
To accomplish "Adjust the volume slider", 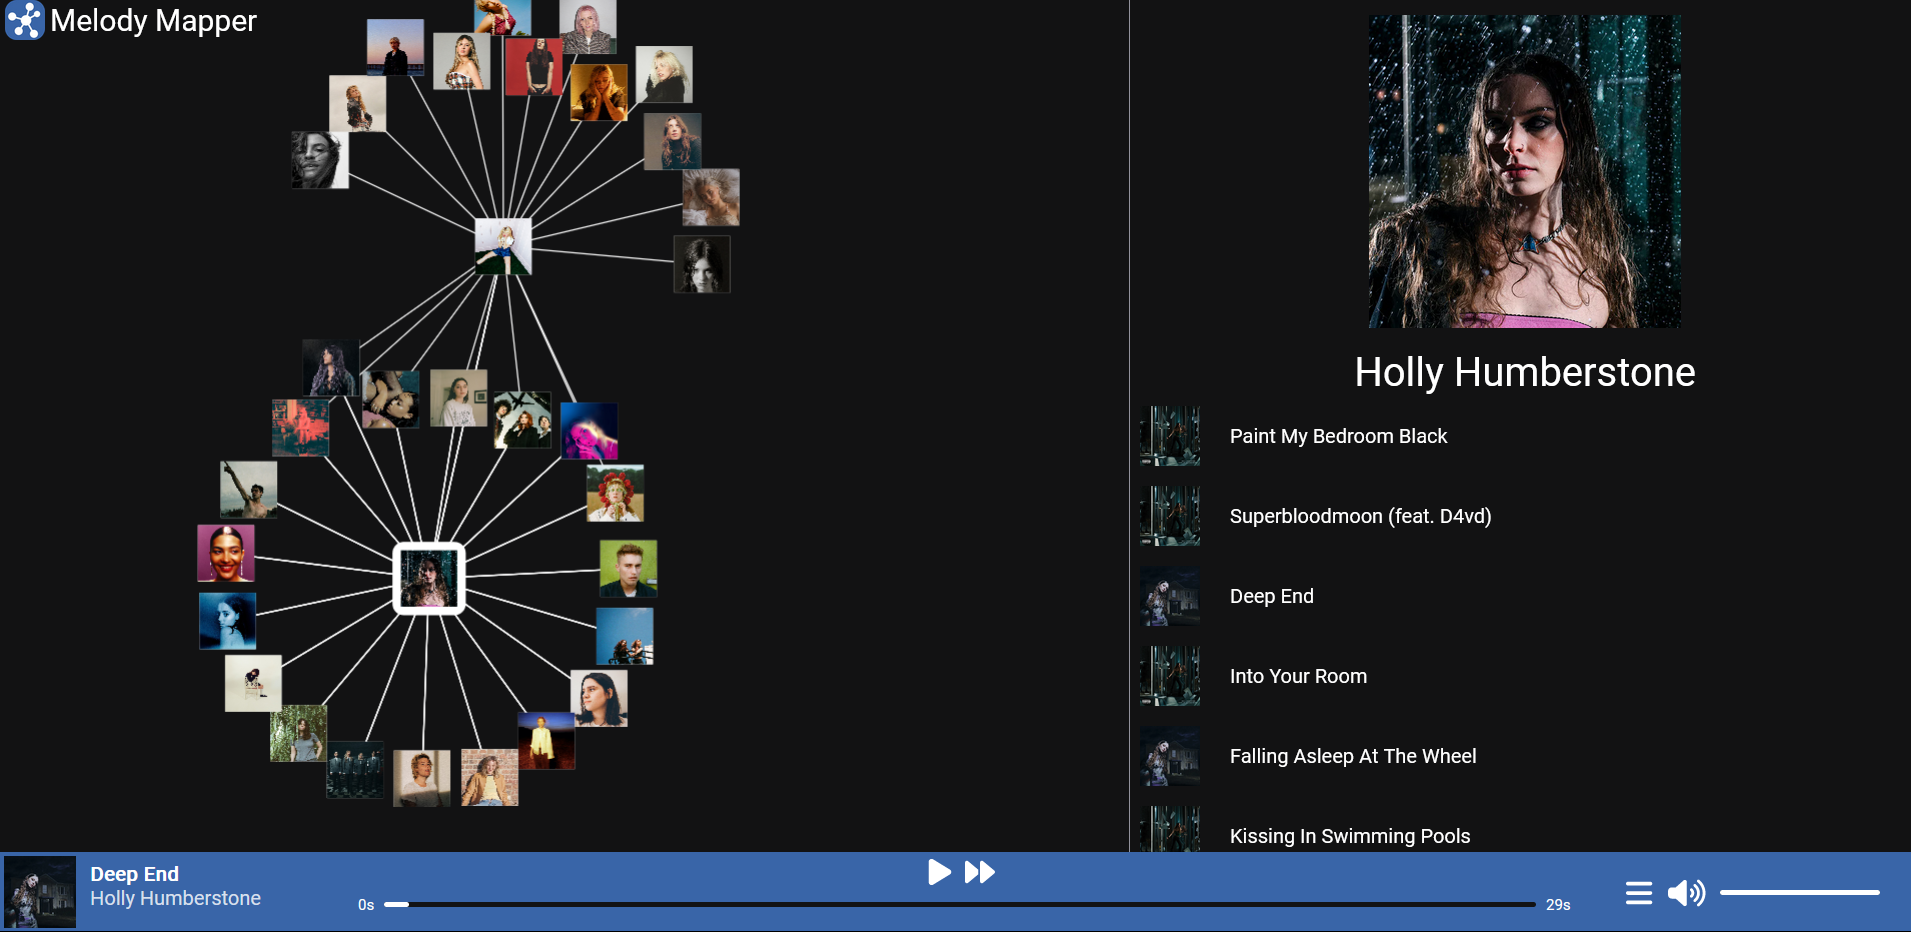I will tap(1799, 892).
